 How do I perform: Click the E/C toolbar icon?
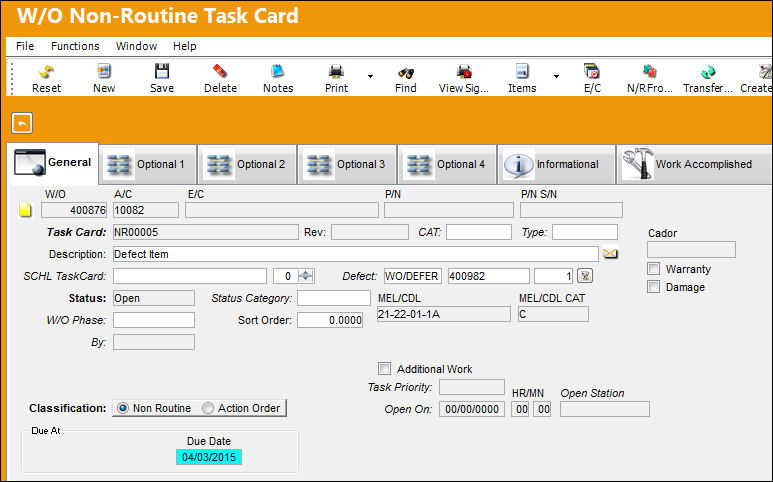(592, 72)
